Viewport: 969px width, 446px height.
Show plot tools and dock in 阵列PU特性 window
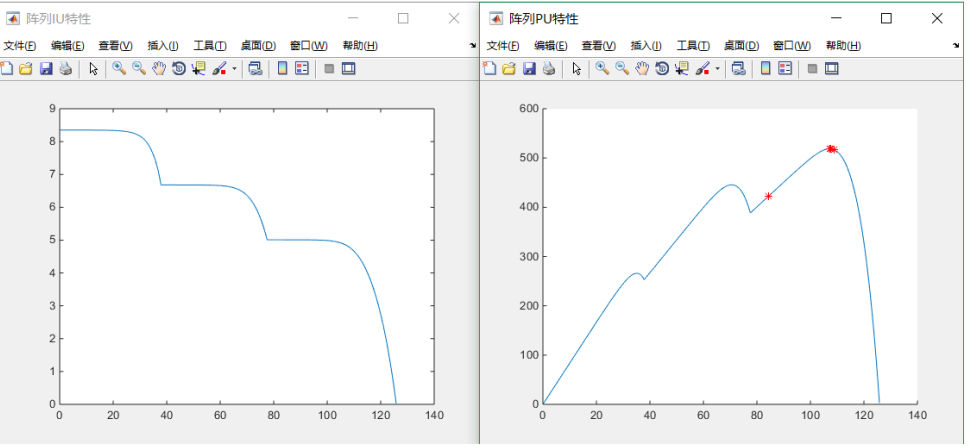click(832, 69)
